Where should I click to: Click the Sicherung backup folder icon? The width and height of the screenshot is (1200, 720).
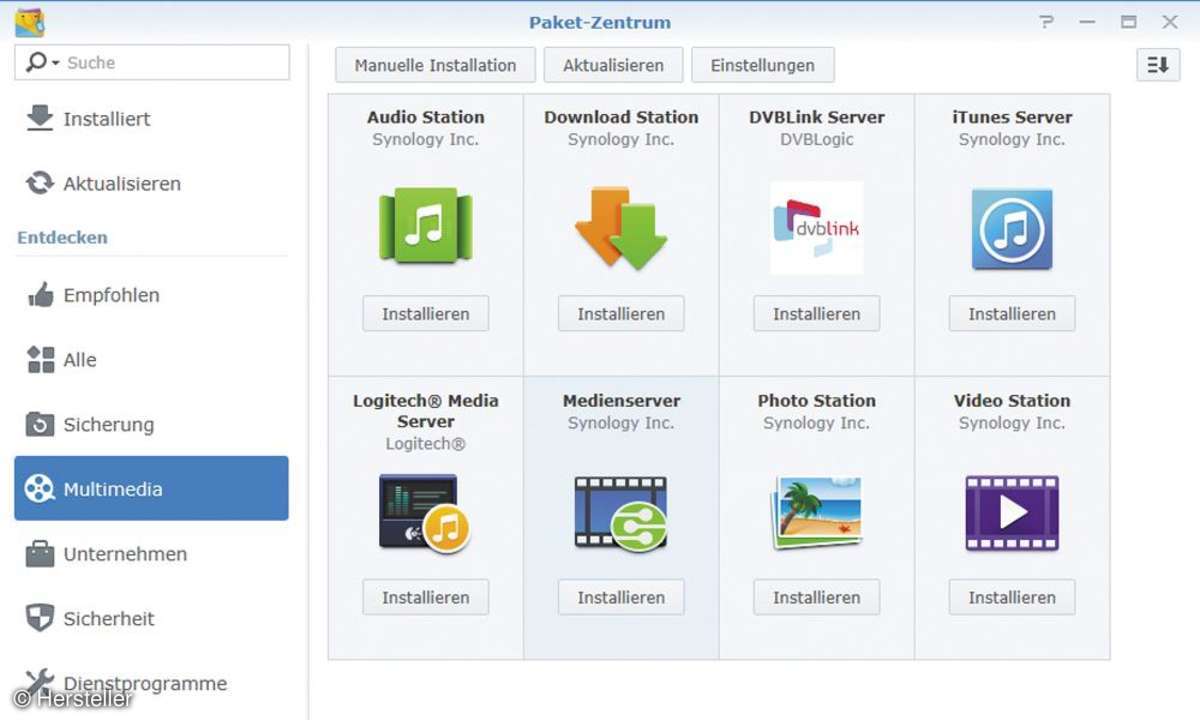click(40, 424)
